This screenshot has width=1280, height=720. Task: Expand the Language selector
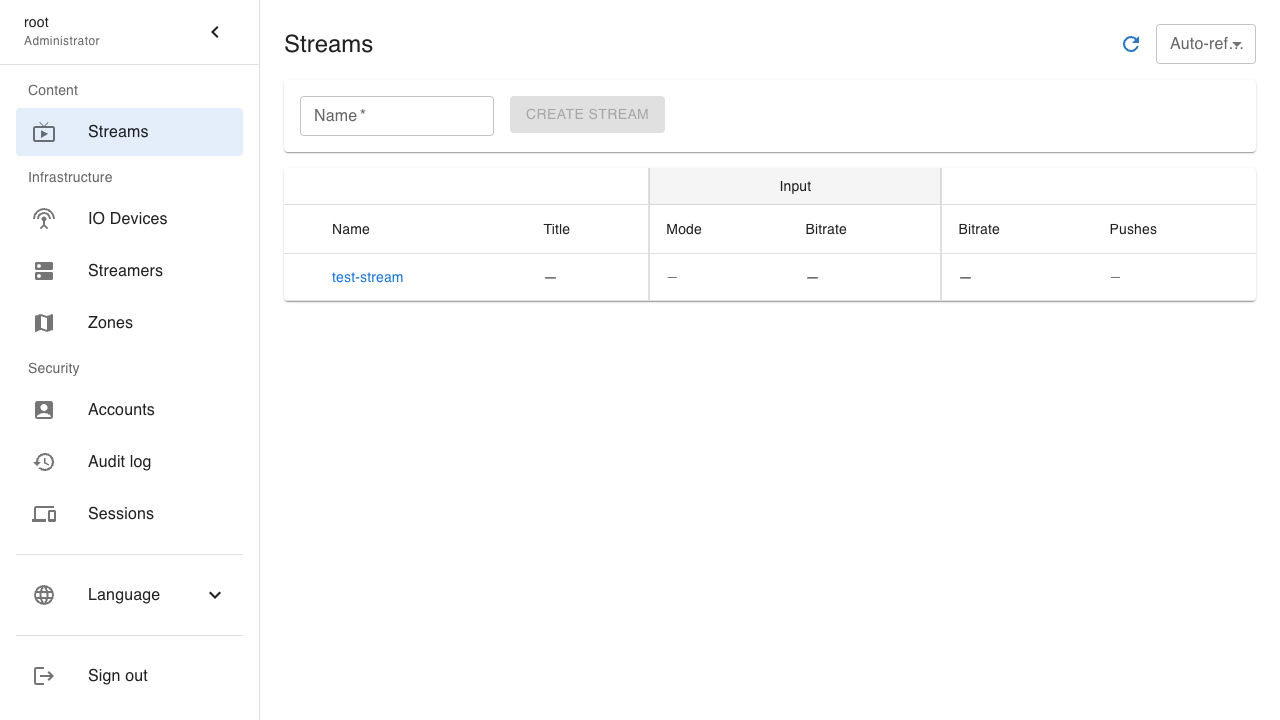214,595
